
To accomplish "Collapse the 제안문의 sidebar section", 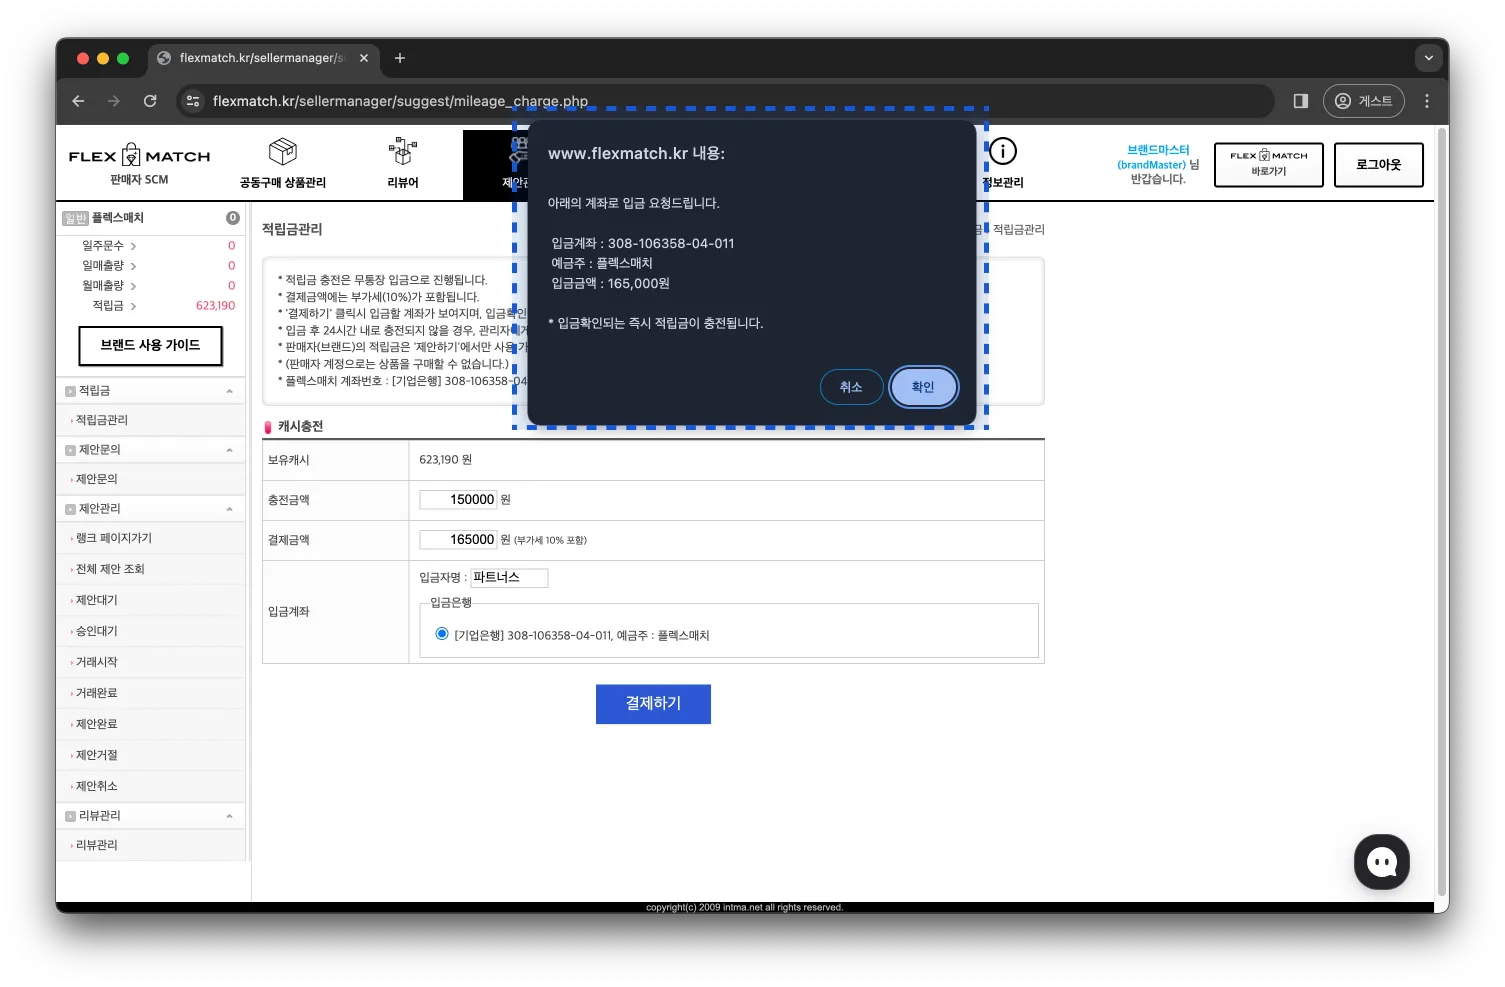I will point(230,450).
